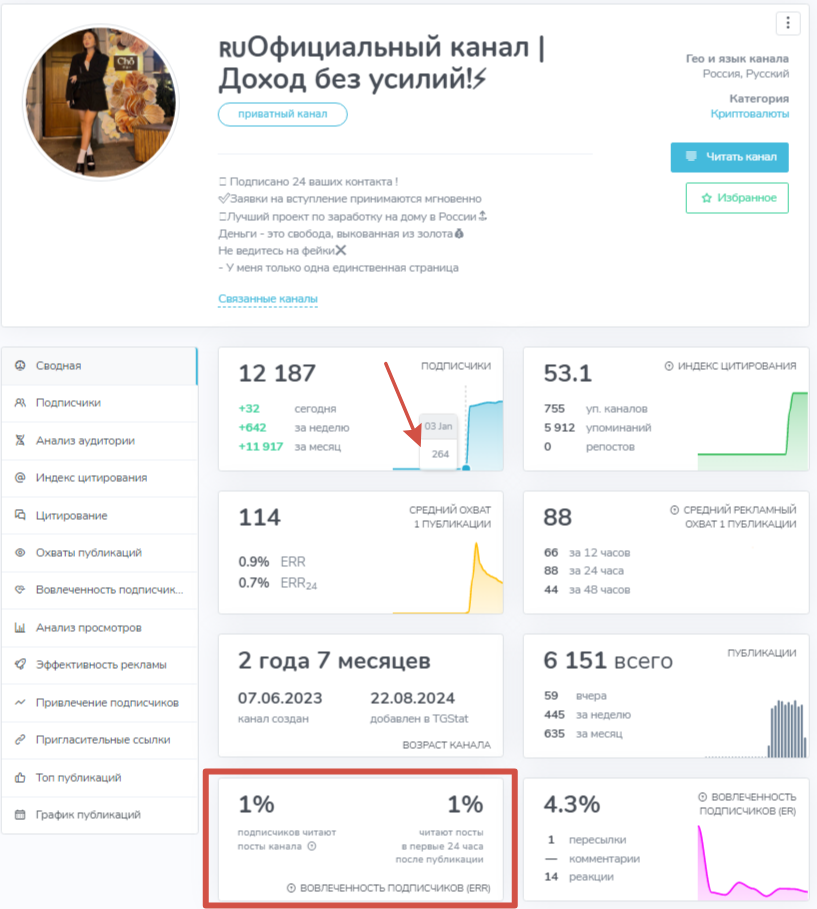
Task: Click the citation index green chart
Action: tap(753, 431)
